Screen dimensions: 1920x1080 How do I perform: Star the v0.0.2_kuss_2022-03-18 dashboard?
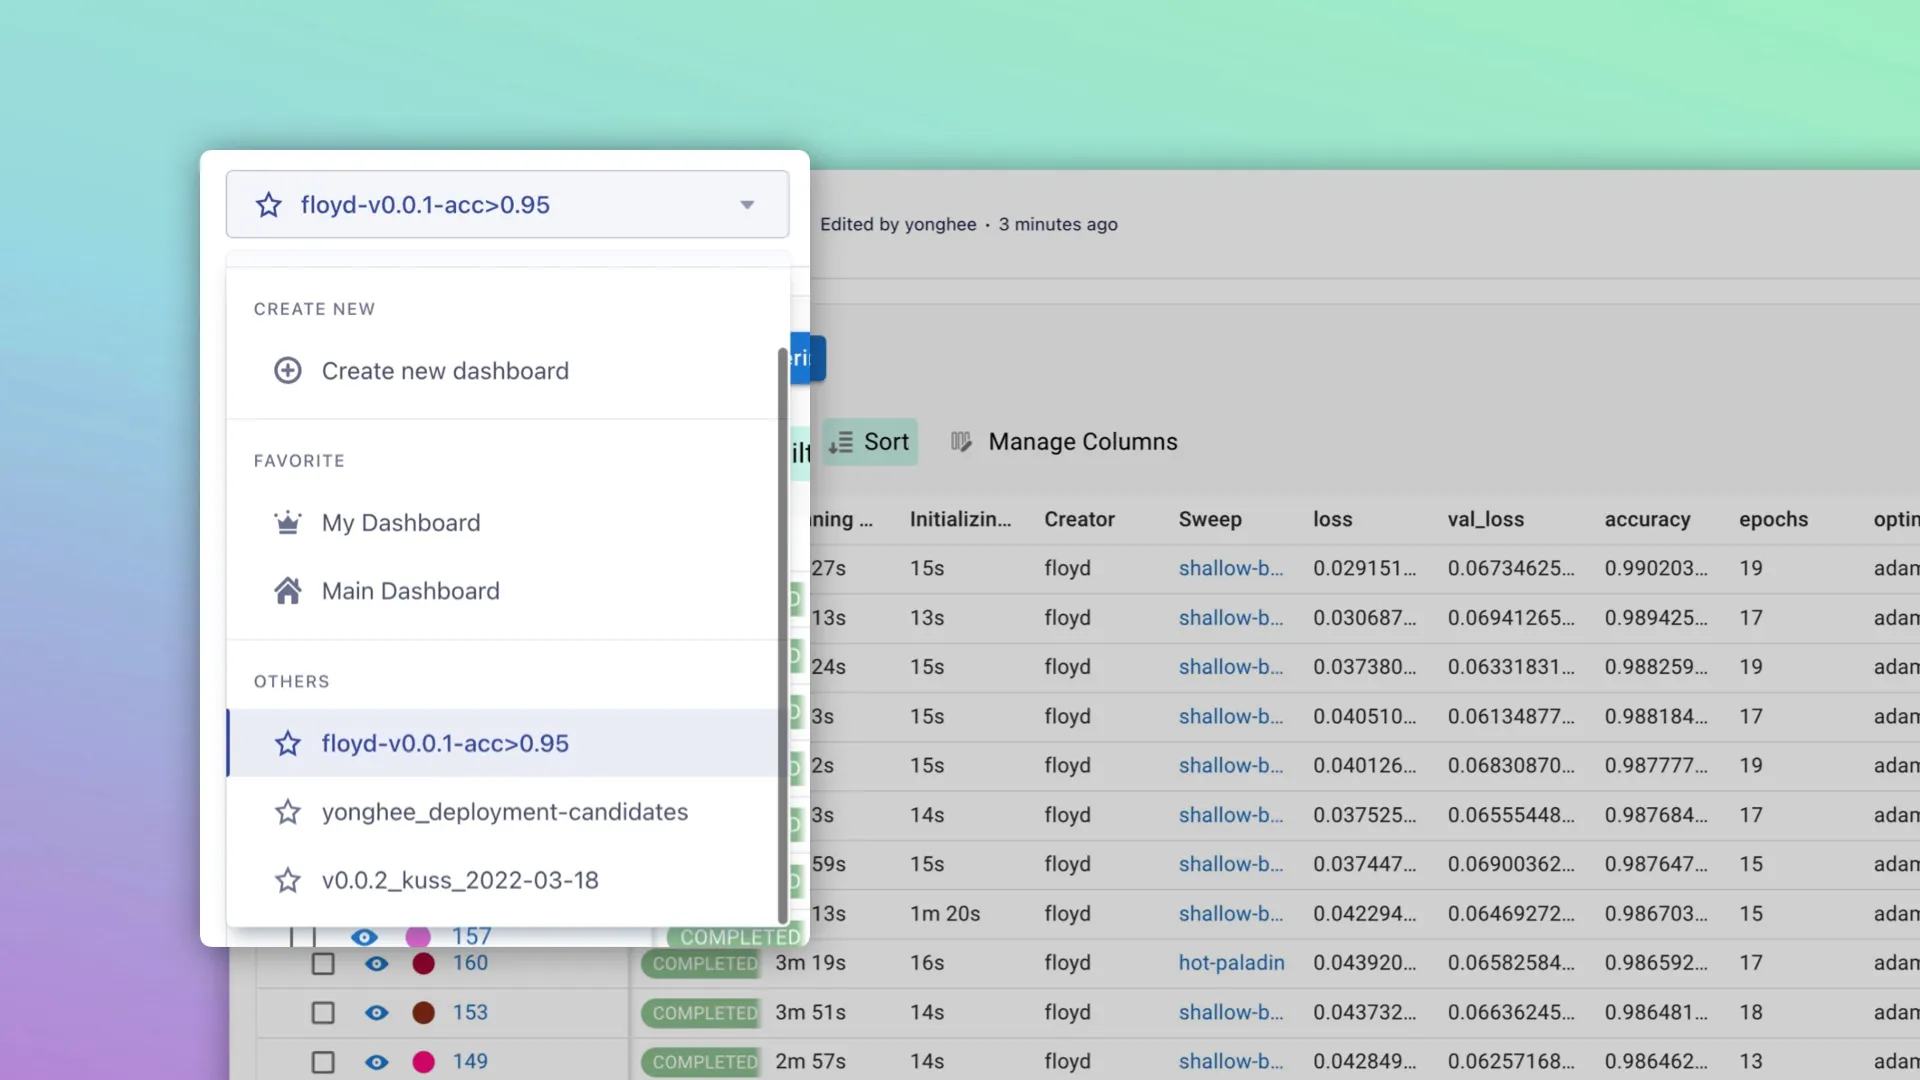point(288,880)
